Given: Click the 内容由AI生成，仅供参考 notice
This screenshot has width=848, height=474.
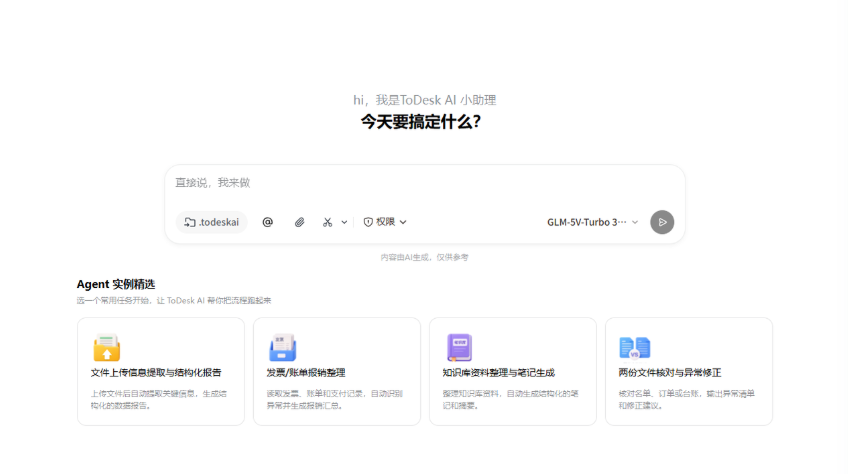Looking at the screenshot, I should 425,257.
